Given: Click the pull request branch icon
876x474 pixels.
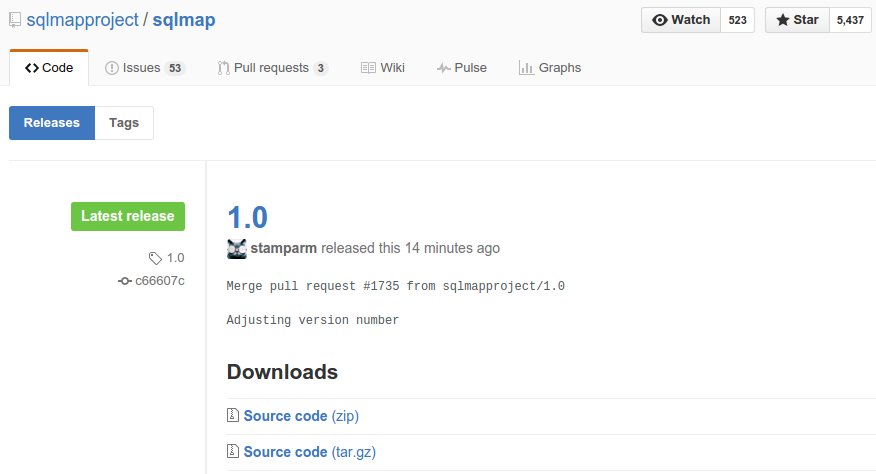Looking at the screenshot, I should click(x=223, y=68).
